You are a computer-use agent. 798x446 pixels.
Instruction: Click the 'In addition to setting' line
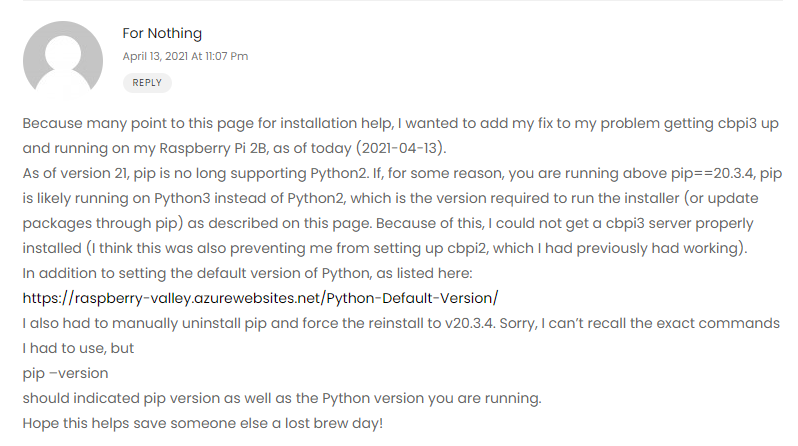click(247, 273)
